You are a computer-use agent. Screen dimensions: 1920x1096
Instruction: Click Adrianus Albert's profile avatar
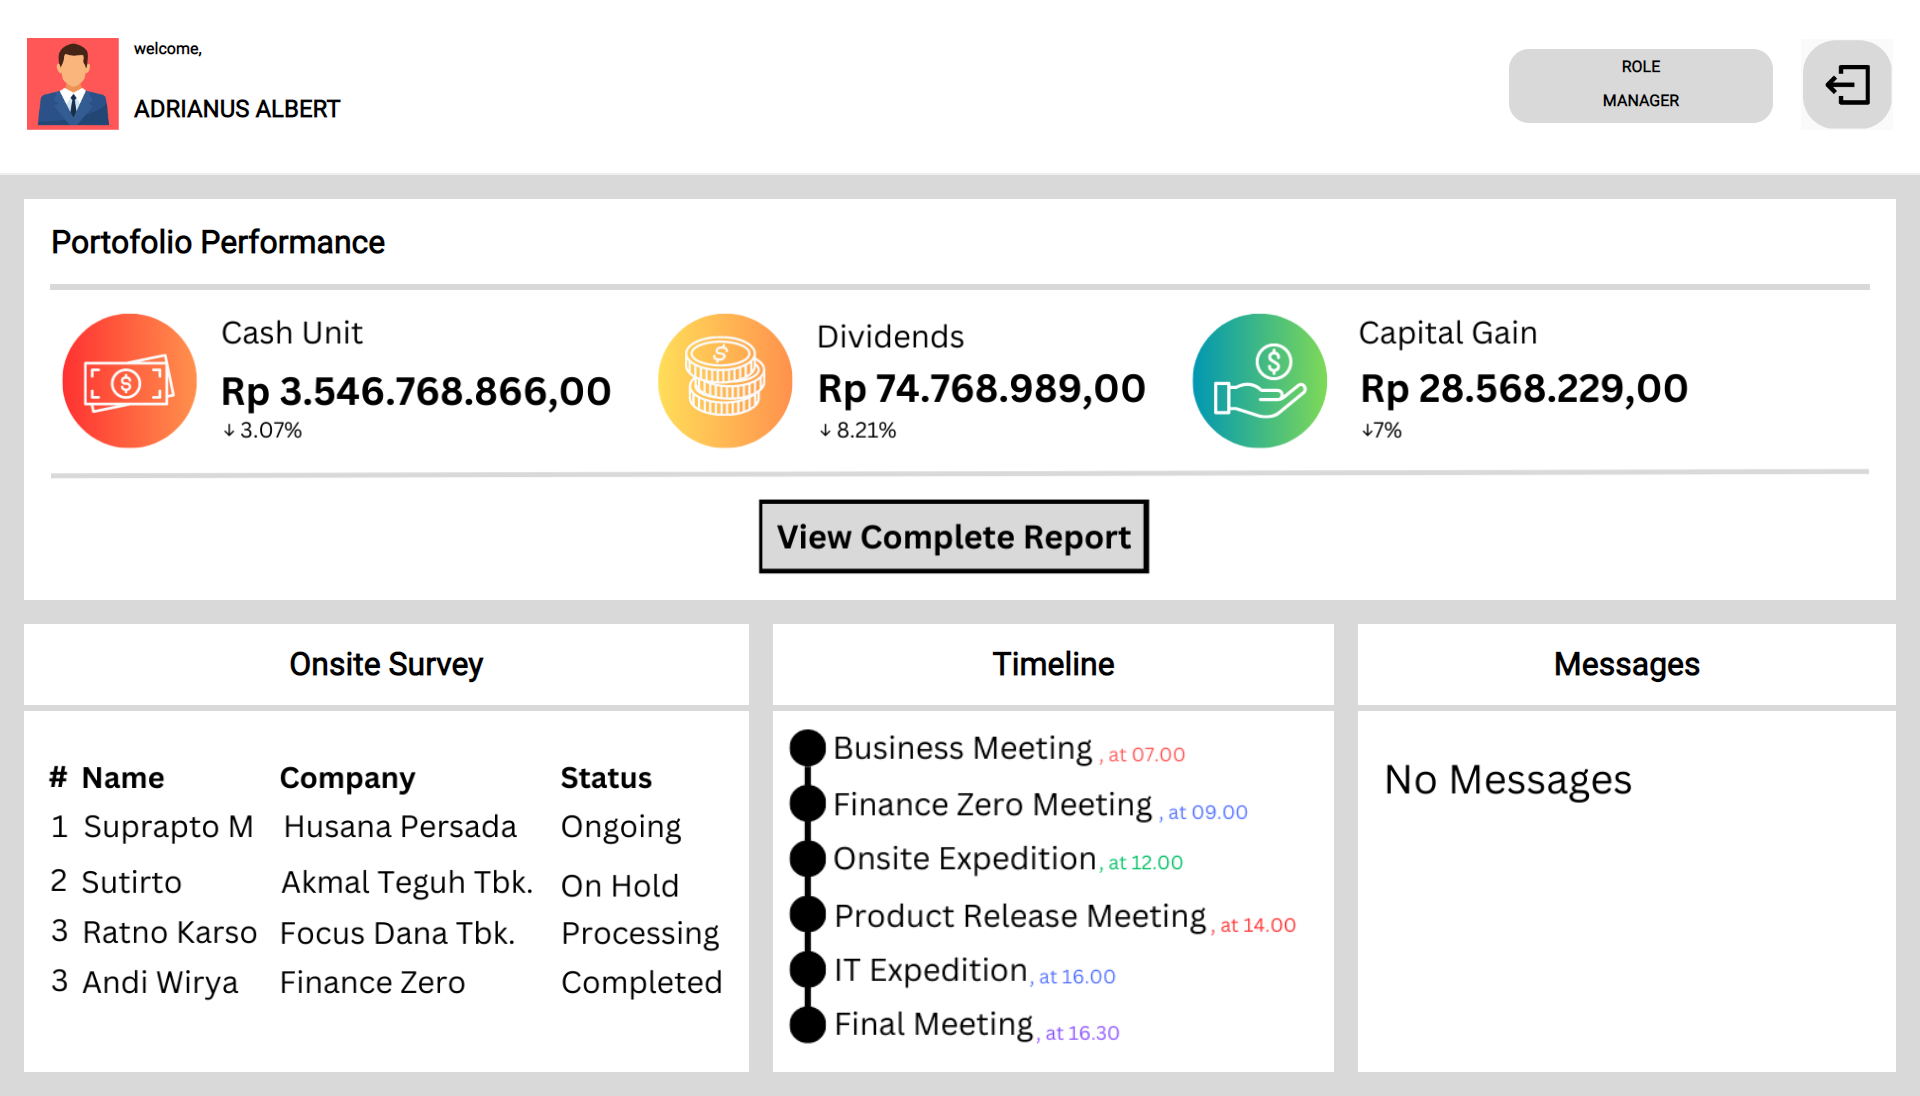[73, 84]
